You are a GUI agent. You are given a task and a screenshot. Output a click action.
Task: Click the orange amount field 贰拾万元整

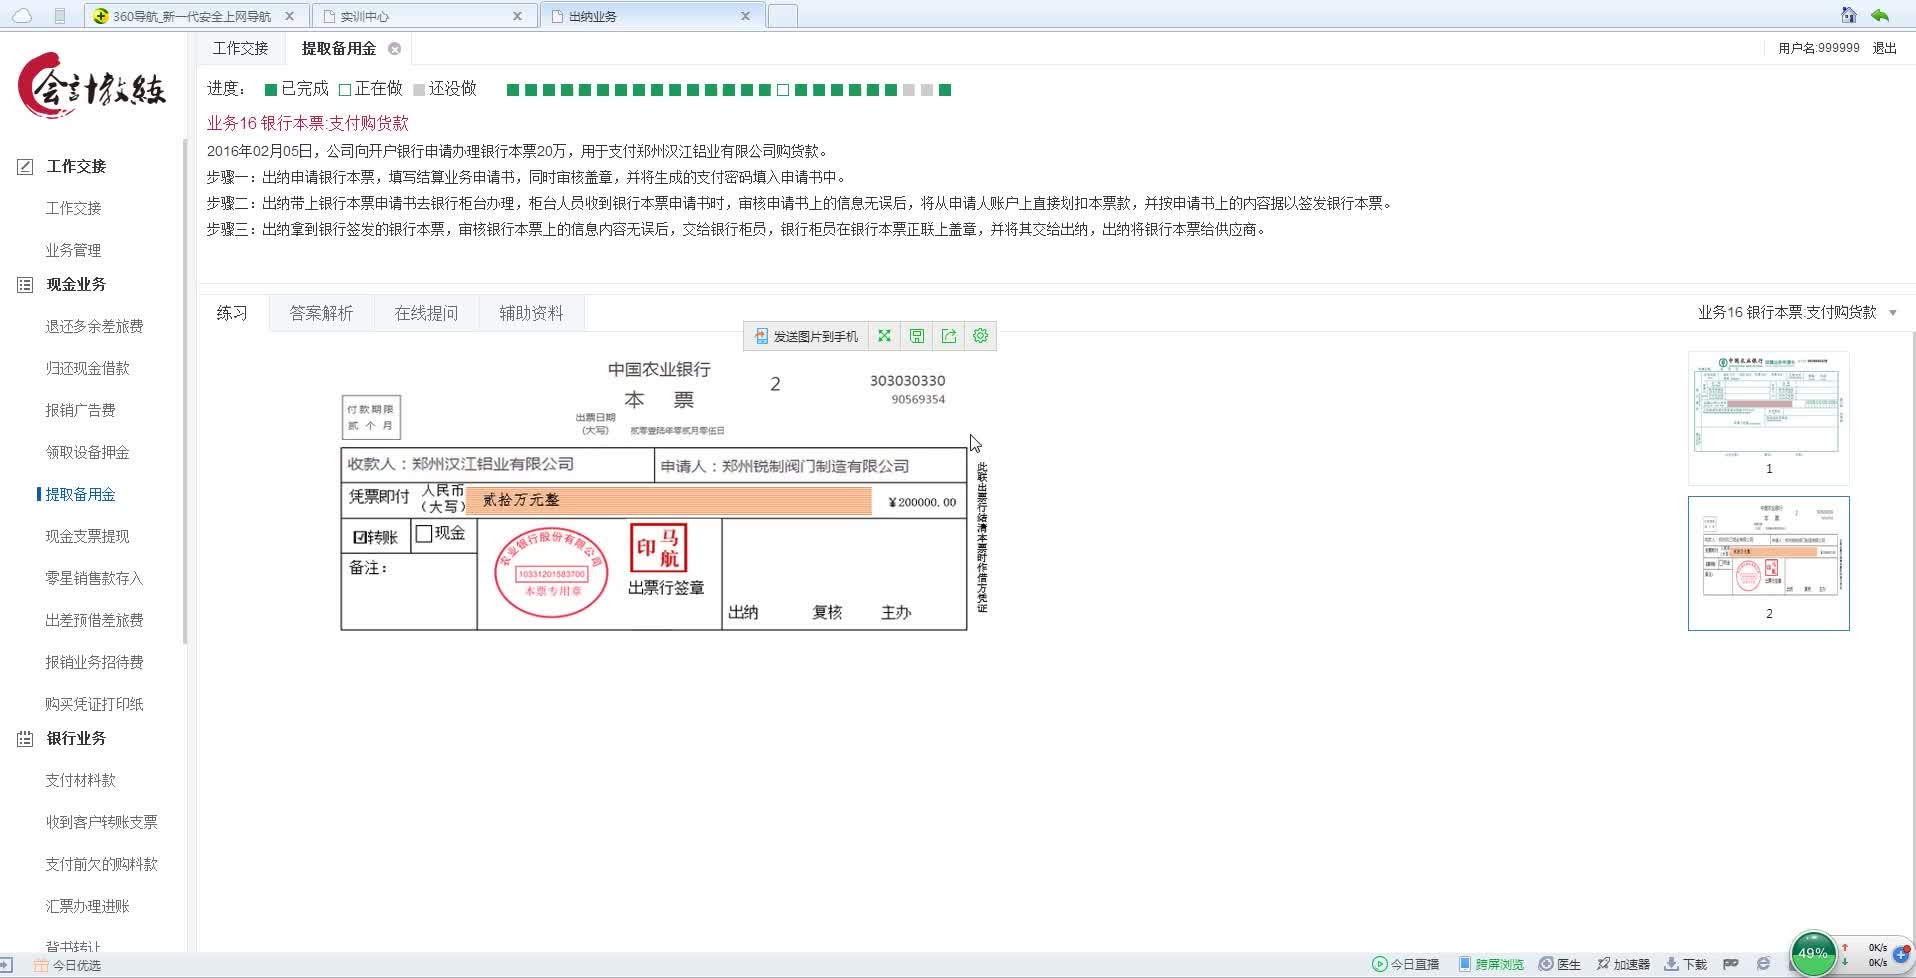click(x=670, y=500)
